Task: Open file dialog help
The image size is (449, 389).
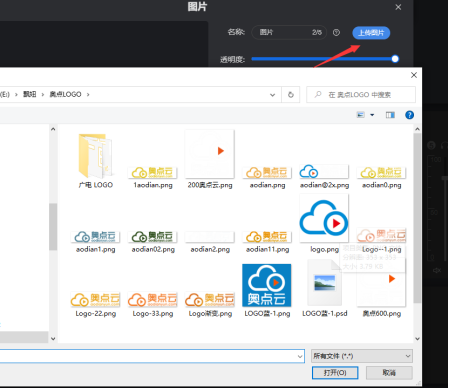Action: click(x=409, y=115)
